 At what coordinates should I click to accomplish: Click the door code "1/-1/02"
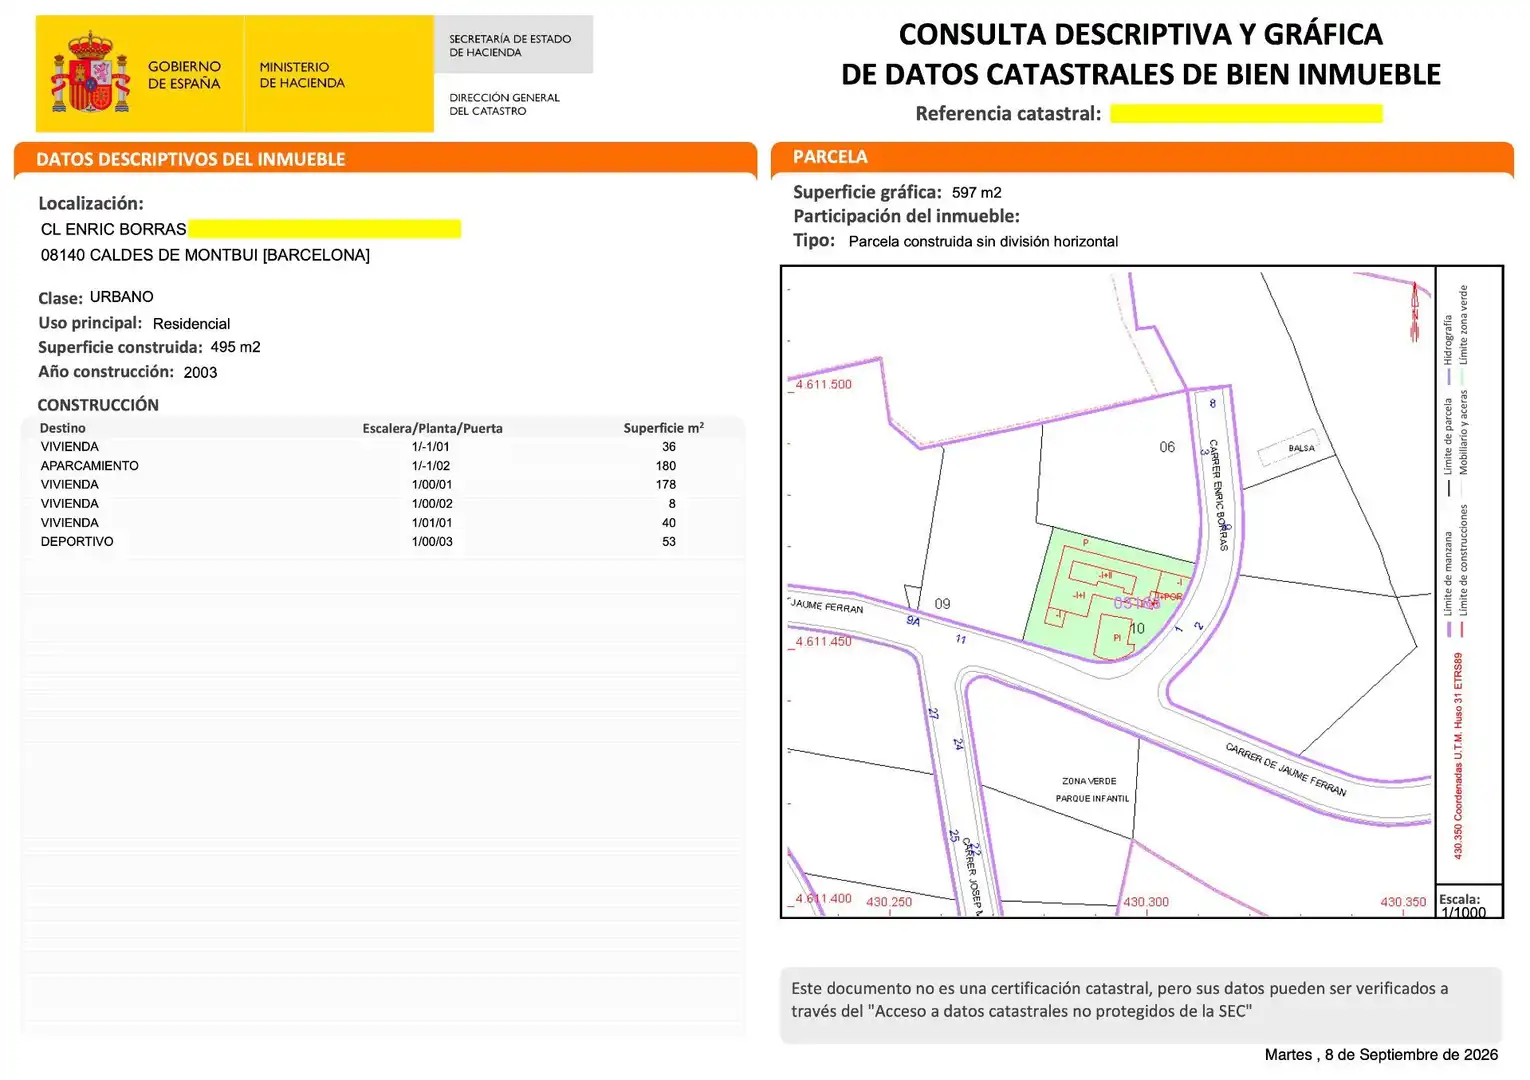[x=431, y=466]
